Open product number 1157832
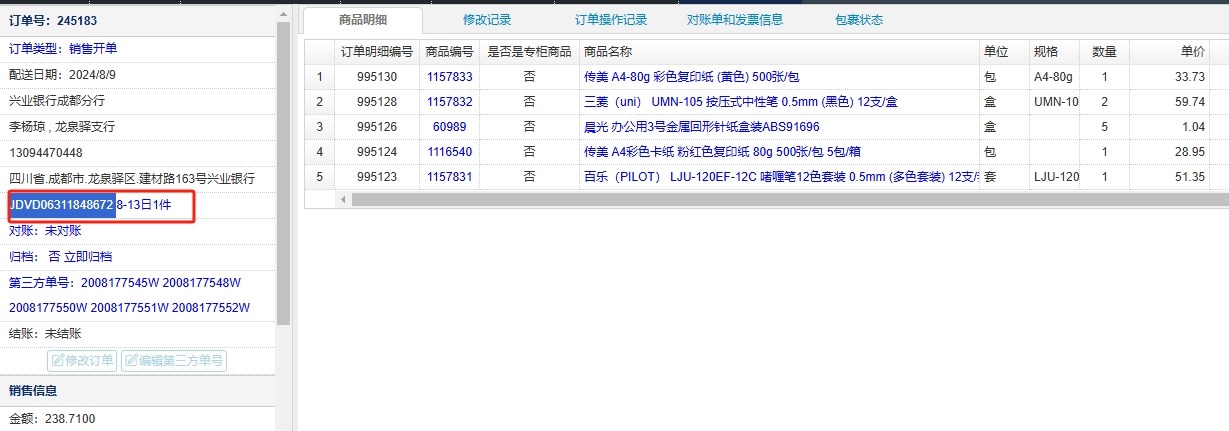Image resolution: width=1229 pixels, height=431 pixels. click(449, 102)
